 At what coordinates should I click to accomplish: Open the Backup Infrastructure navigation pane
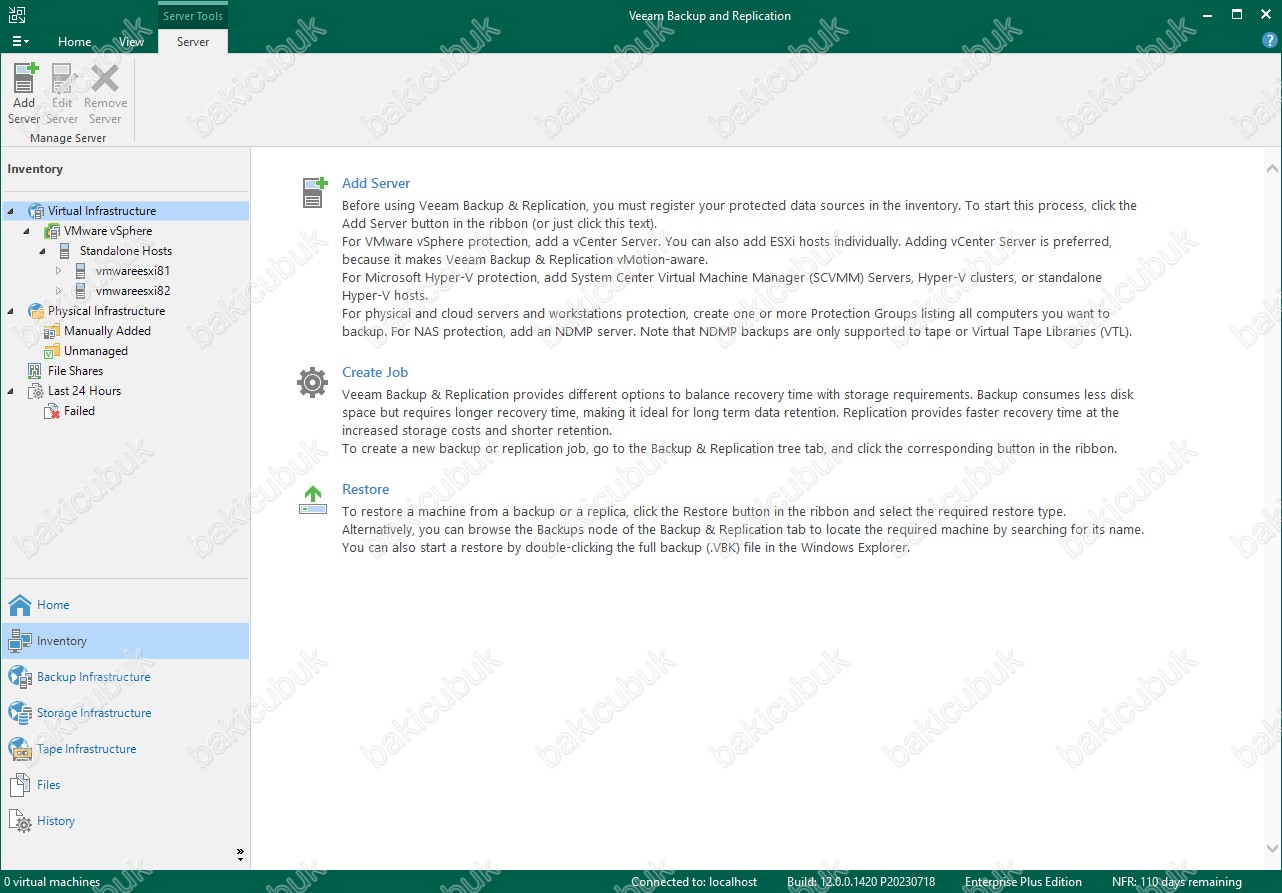125,677
